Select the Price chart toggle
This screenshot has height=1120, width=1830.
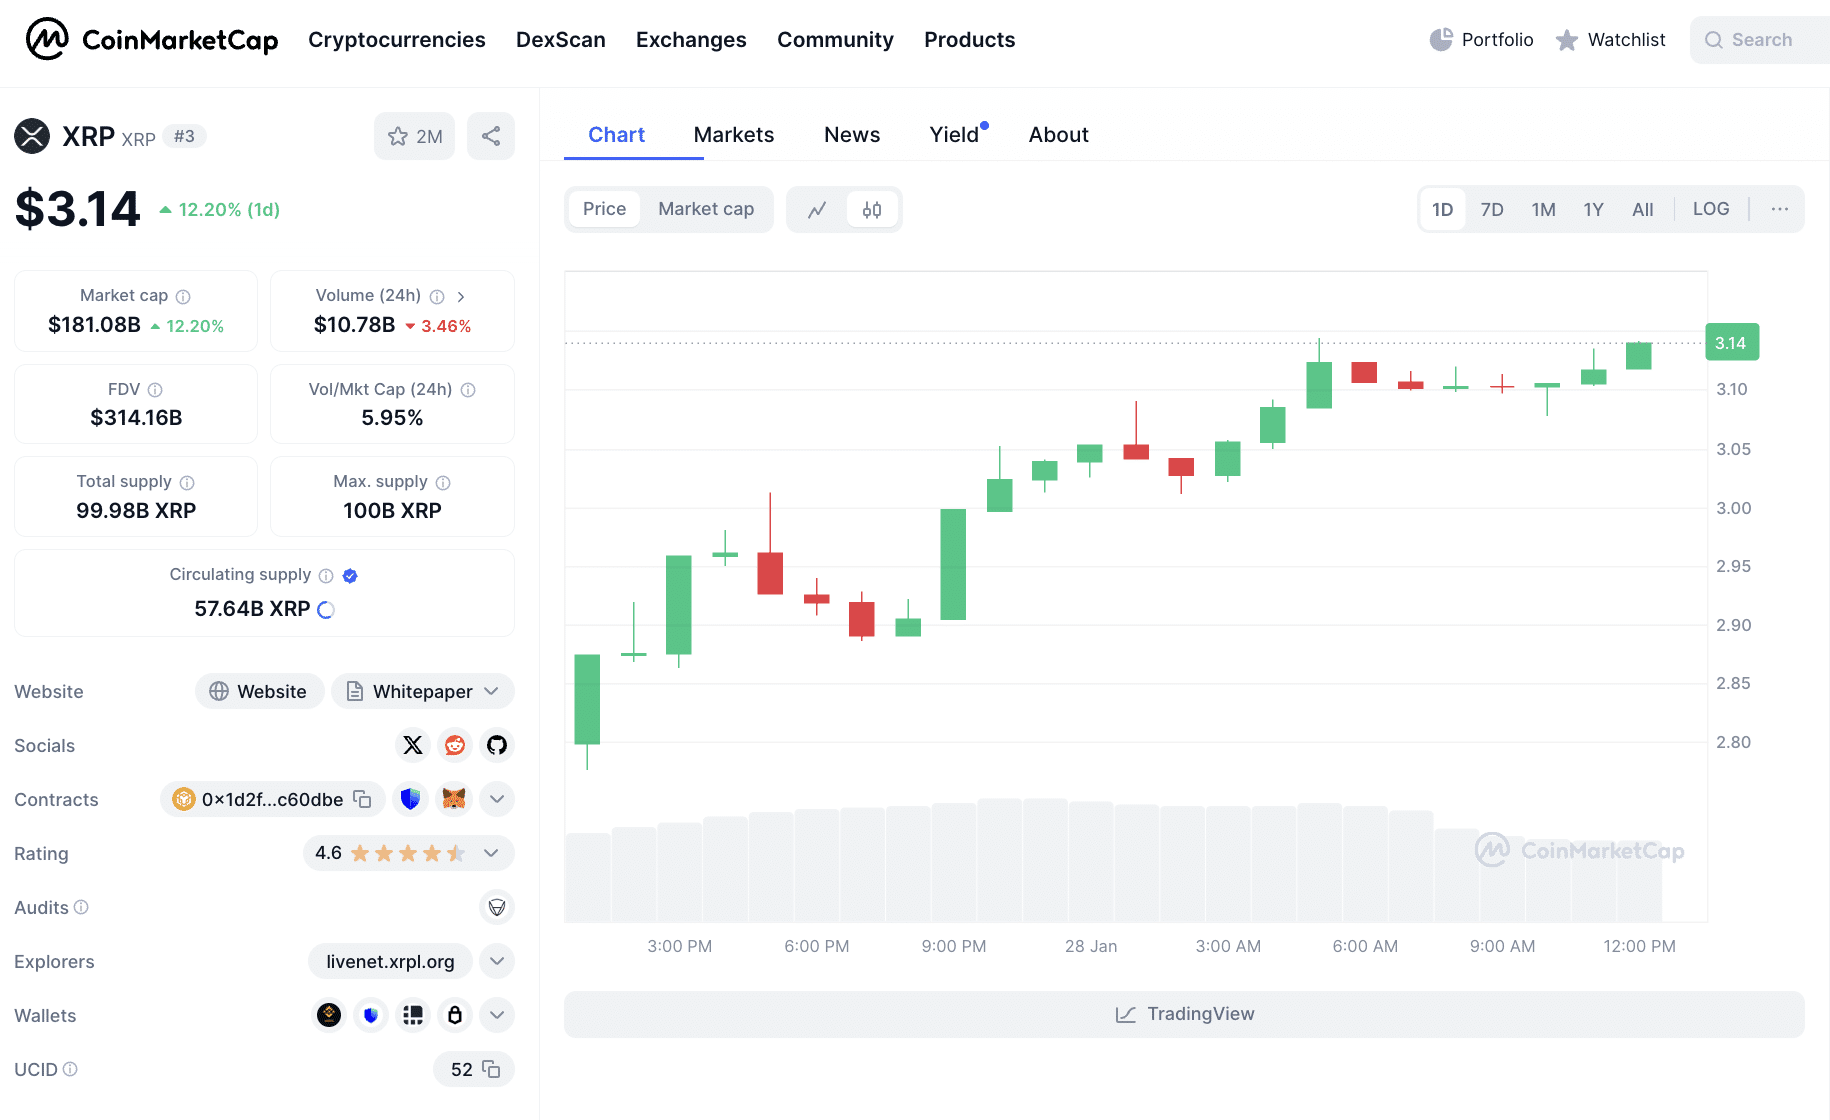(x=605, y=209)
